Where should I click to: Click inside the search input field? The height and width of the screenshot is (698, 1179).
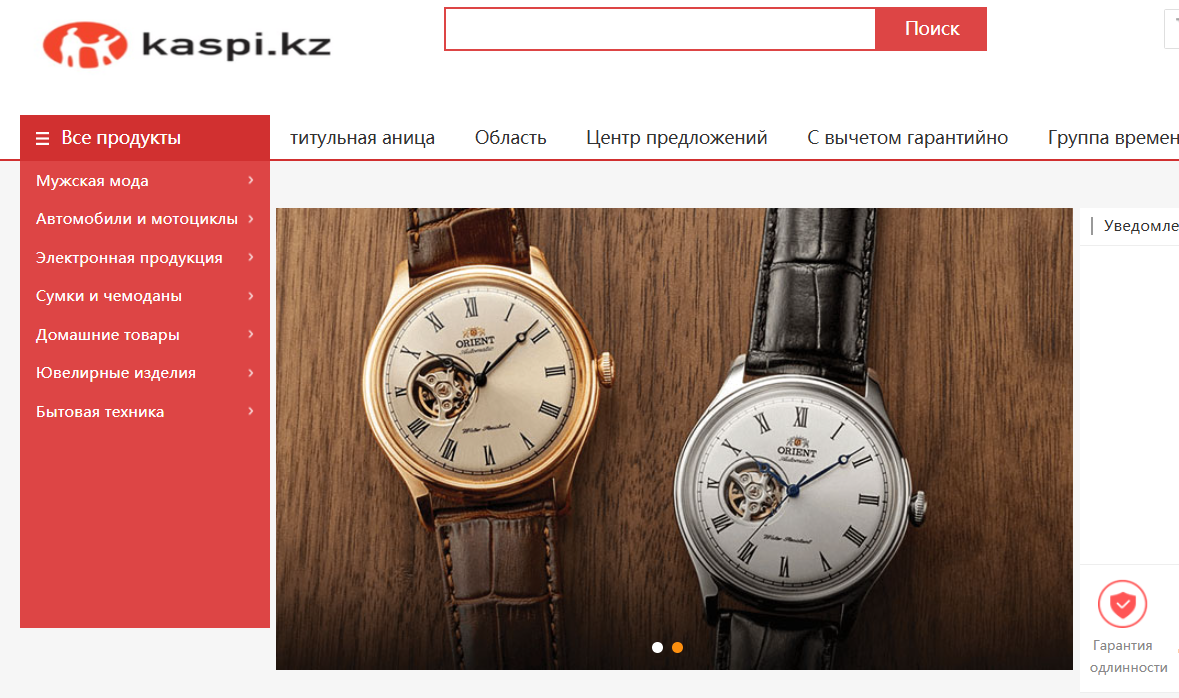coord(659,29)
